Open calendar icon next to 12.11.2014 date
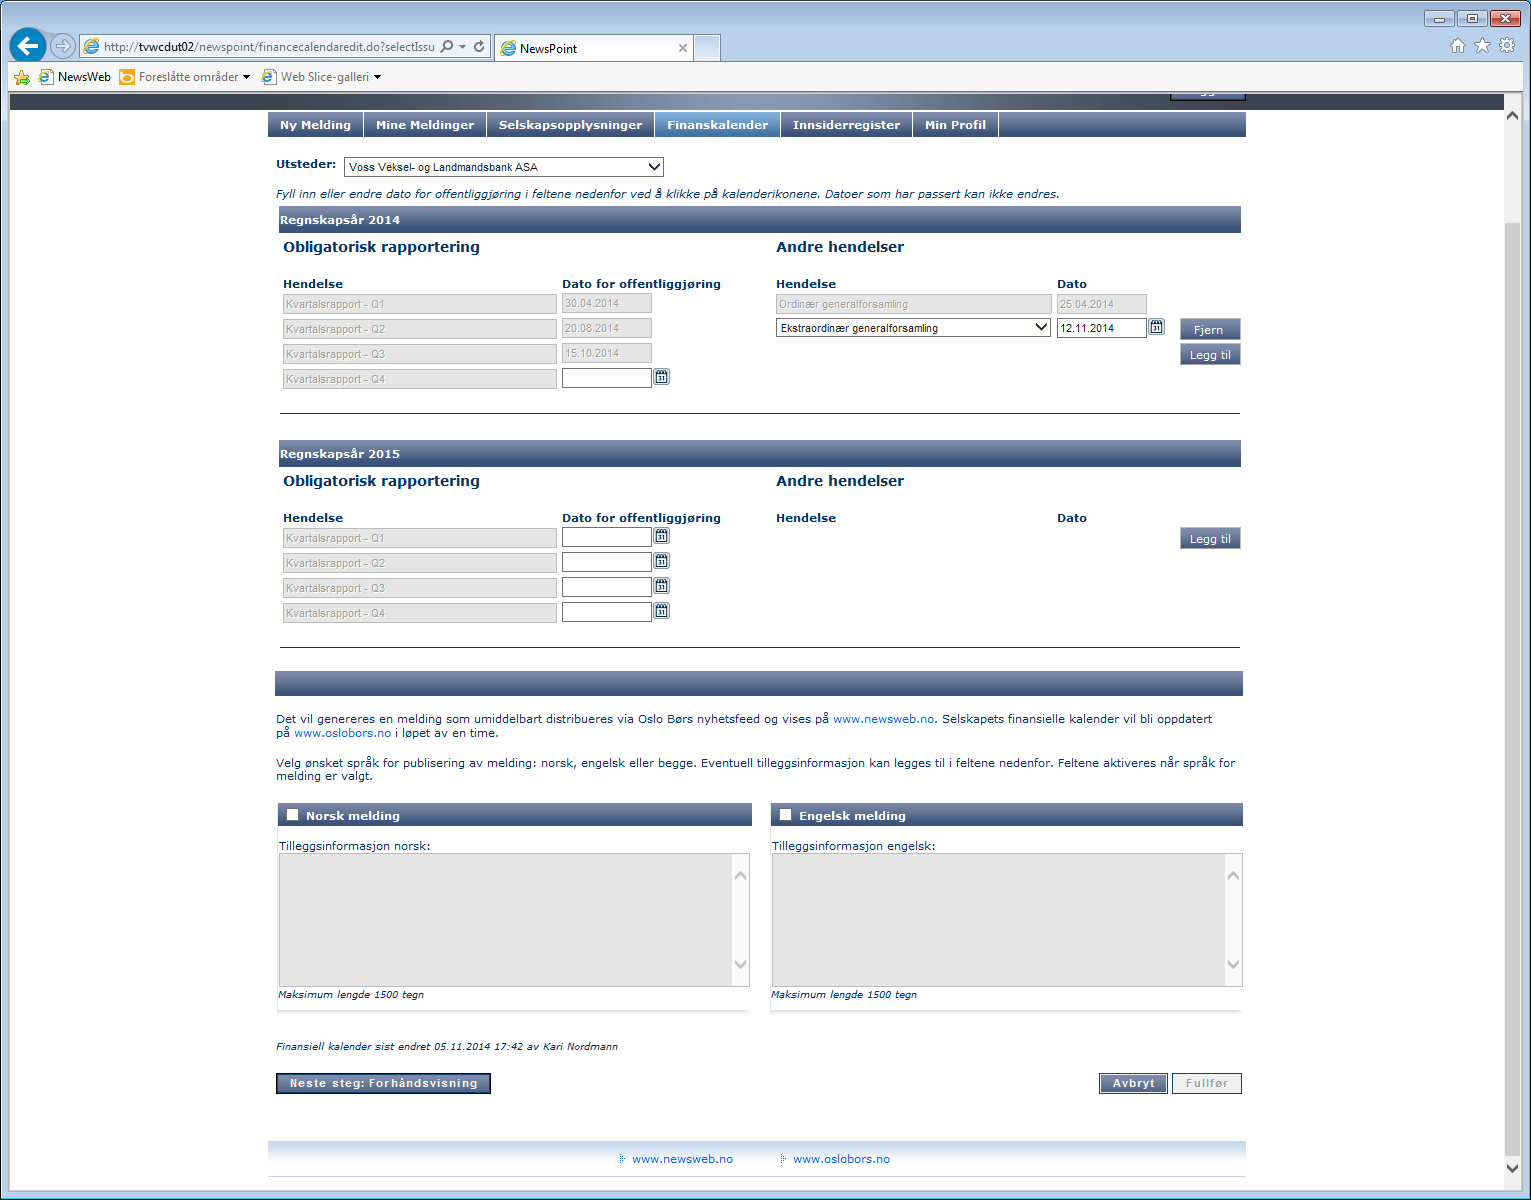1531x1200 pixels. tap(1157, 327)
